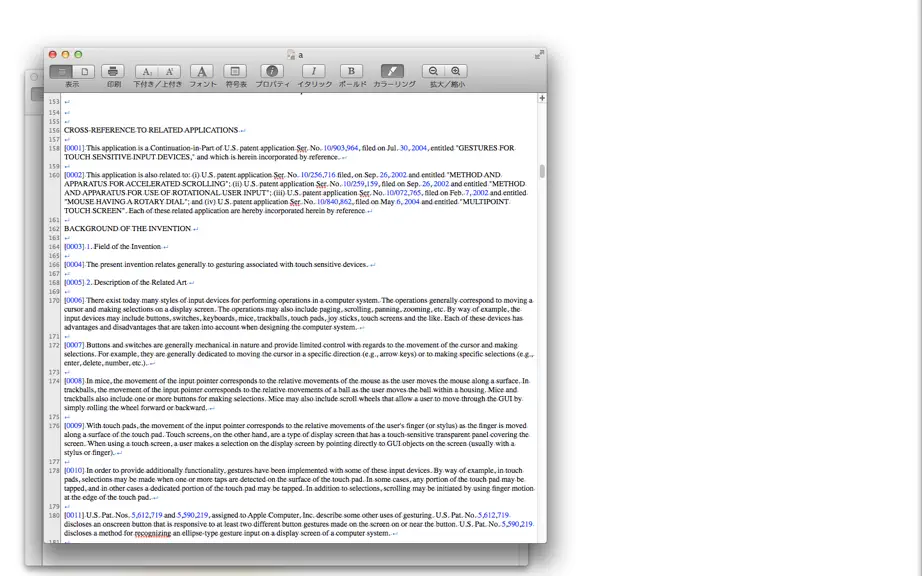Screen dimensions: 922x576
Task: Open the 10/256,716 serial number link
Action: tap(318, 175)
